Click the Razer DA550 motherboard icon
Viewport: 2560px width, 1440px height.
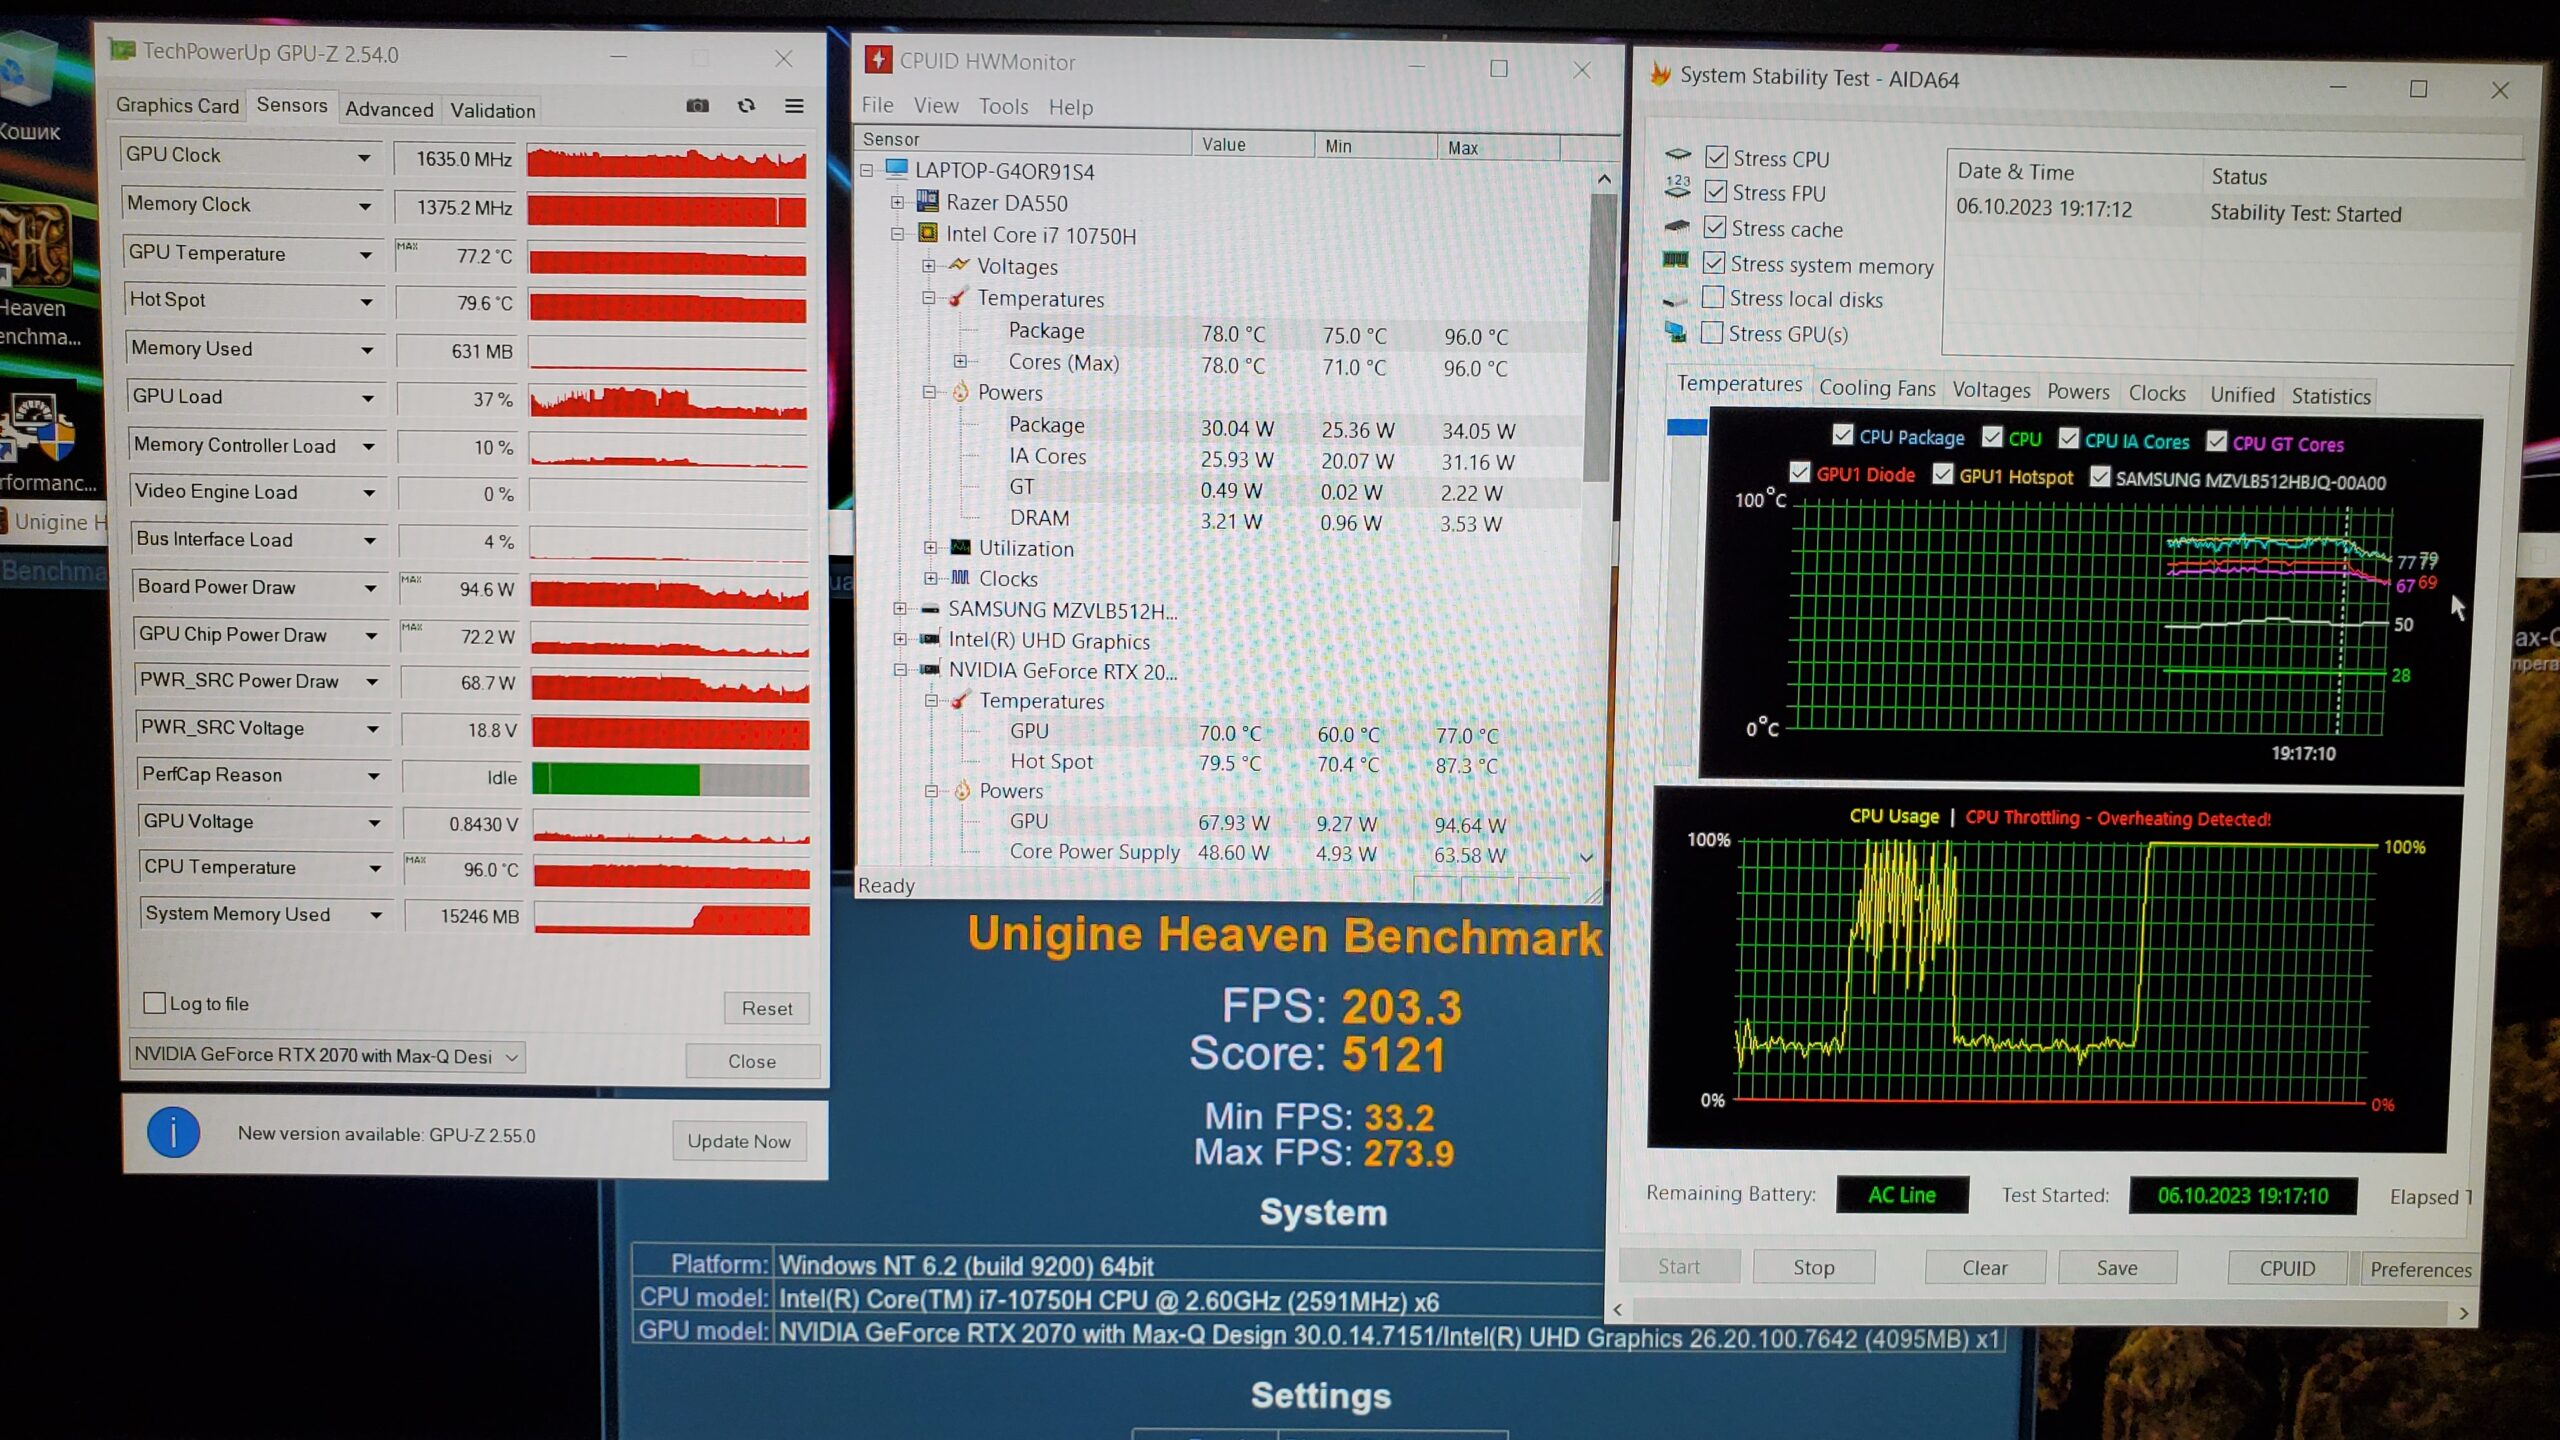pos(927,202)
